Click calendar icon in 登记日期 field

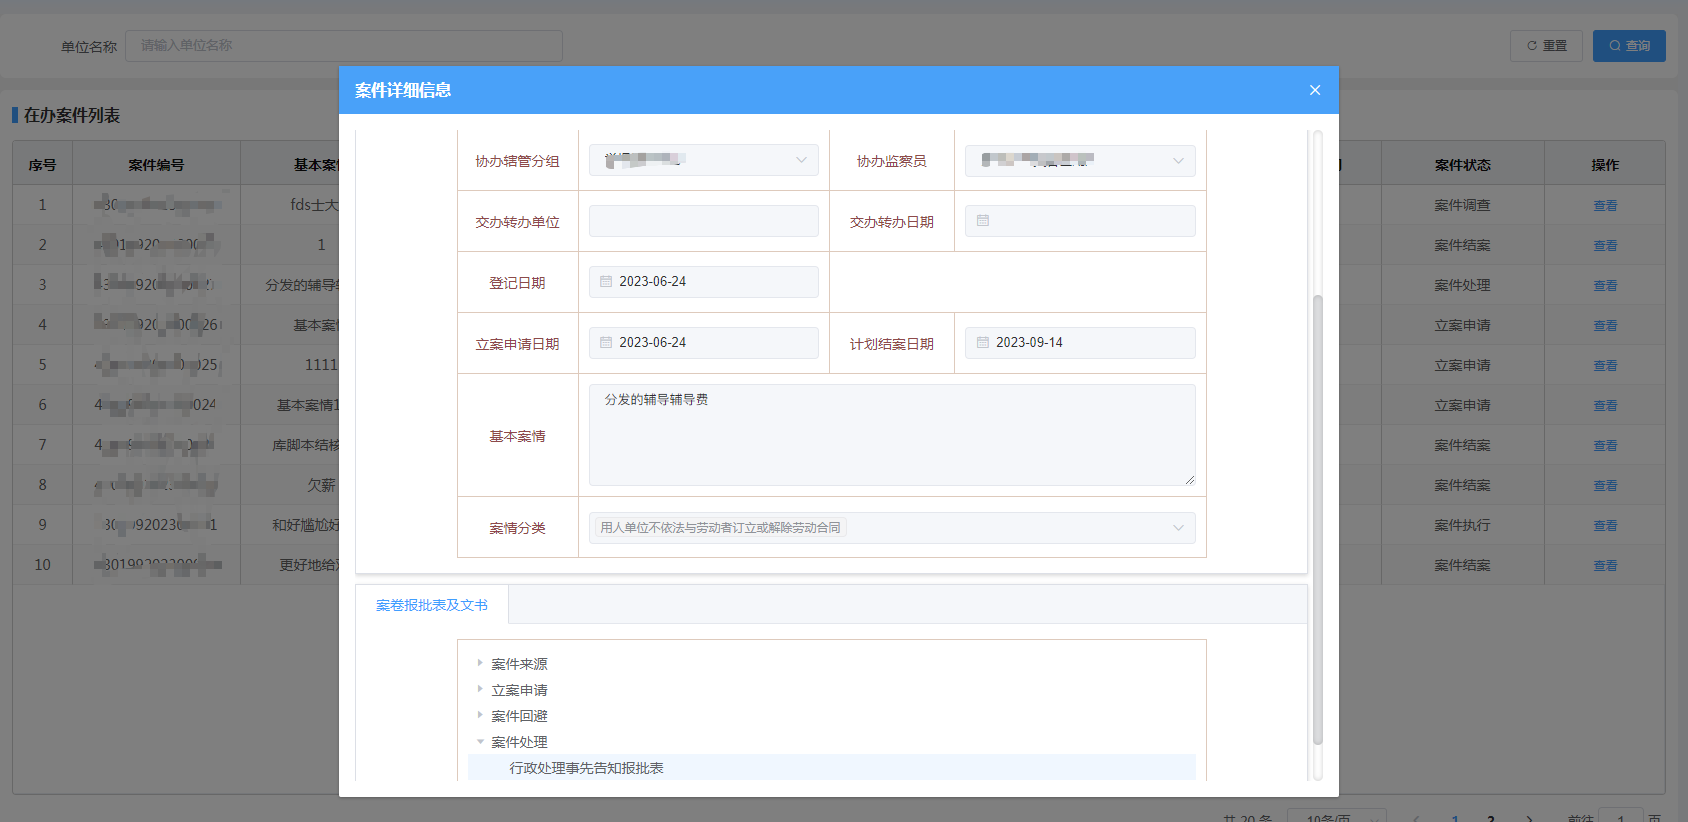(x=606, y=282)
